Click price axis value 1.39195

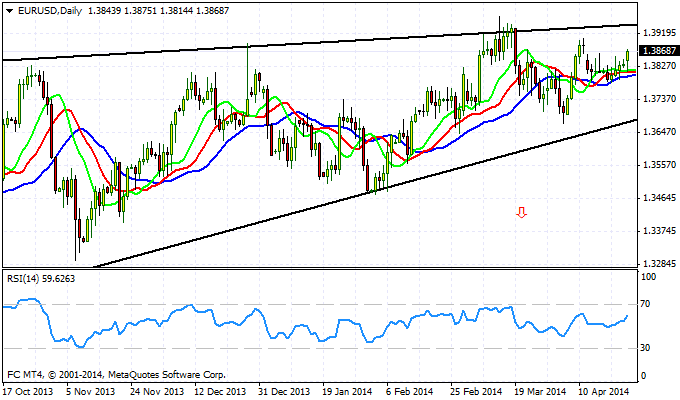659,33
